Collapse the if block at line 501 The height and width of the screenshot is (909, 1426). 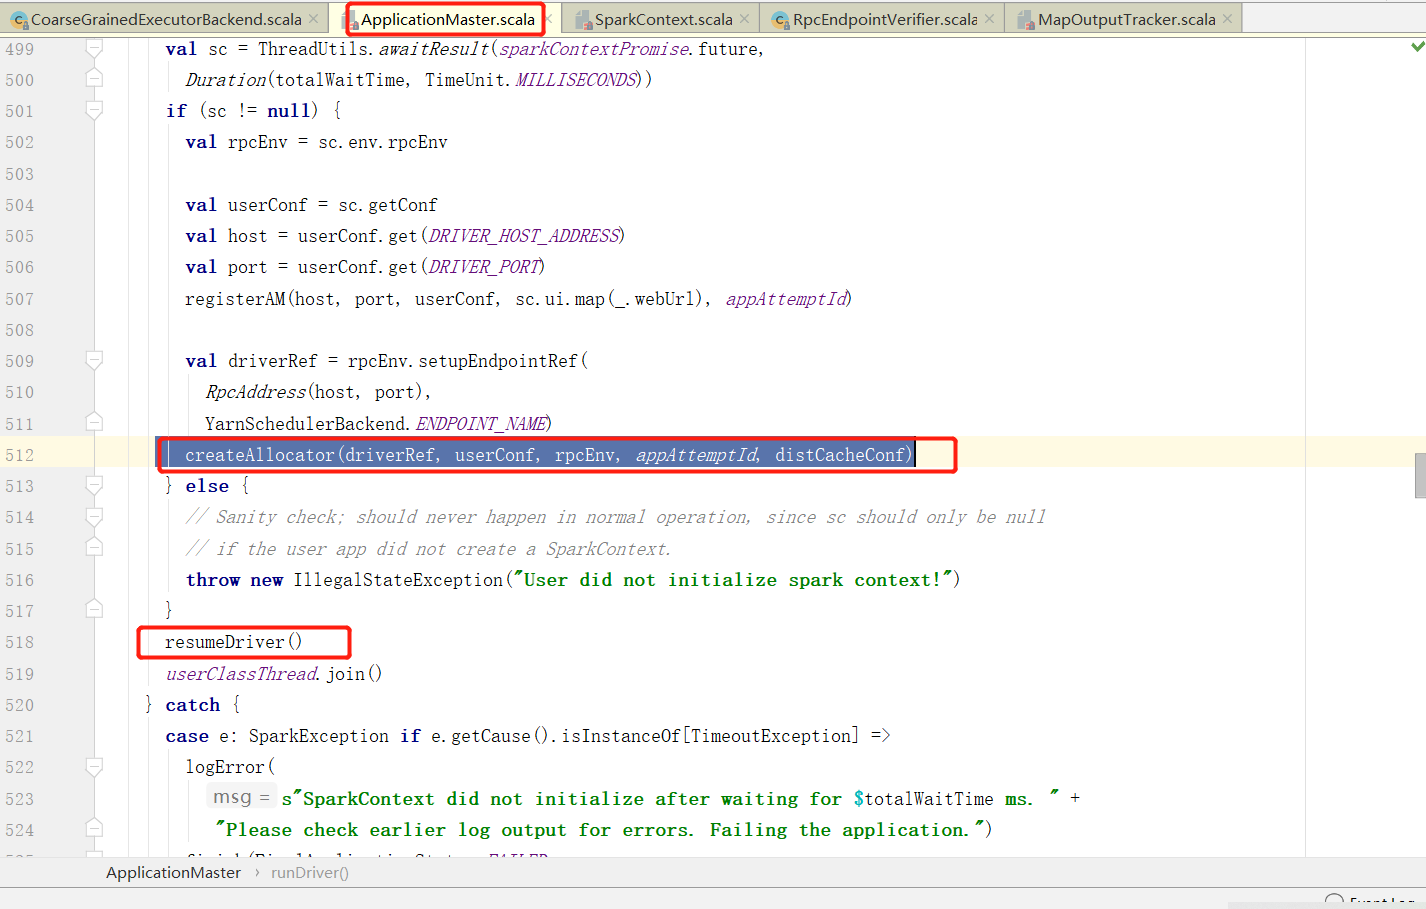pos(94,110)
